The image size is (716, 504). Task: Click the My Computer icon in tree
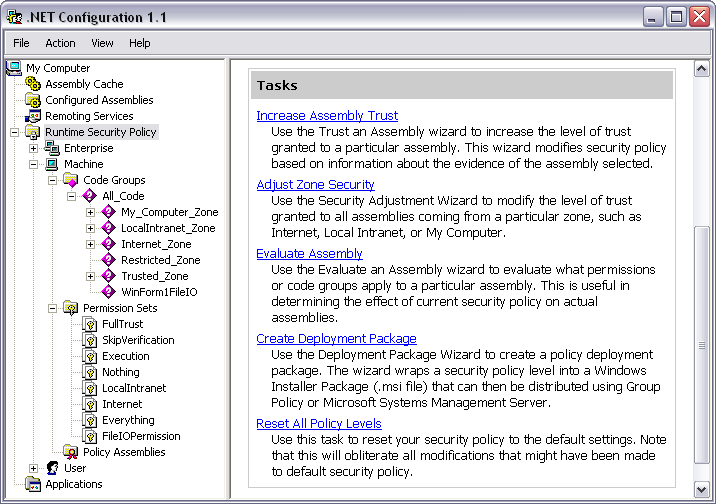[x=14, y=68]
